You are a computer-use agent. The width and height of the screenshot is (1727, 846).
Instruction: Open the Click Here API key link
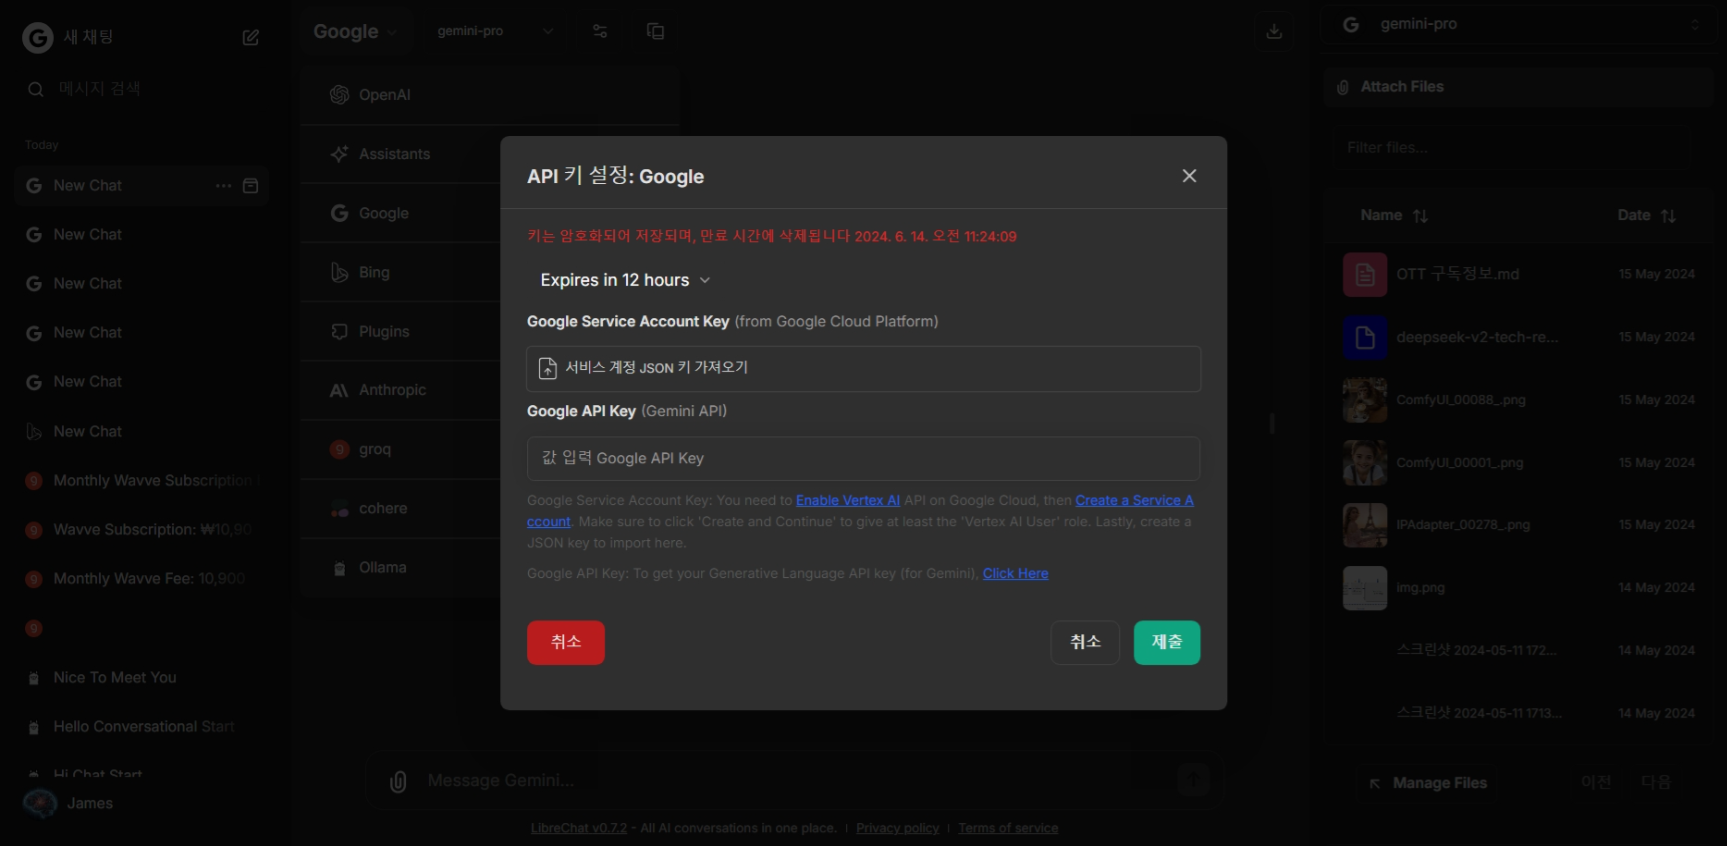click(x=1015, y=573)
